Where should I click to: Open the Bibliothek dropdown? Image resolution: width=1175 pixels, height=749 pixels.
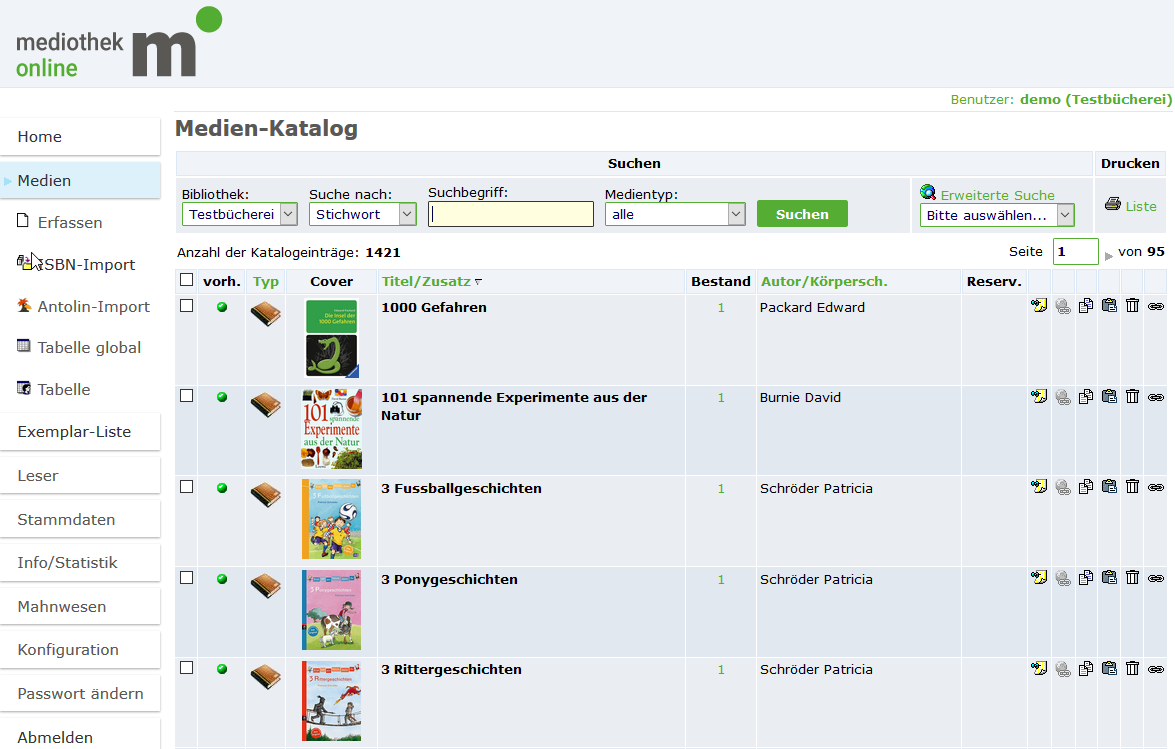pos(240,214)
